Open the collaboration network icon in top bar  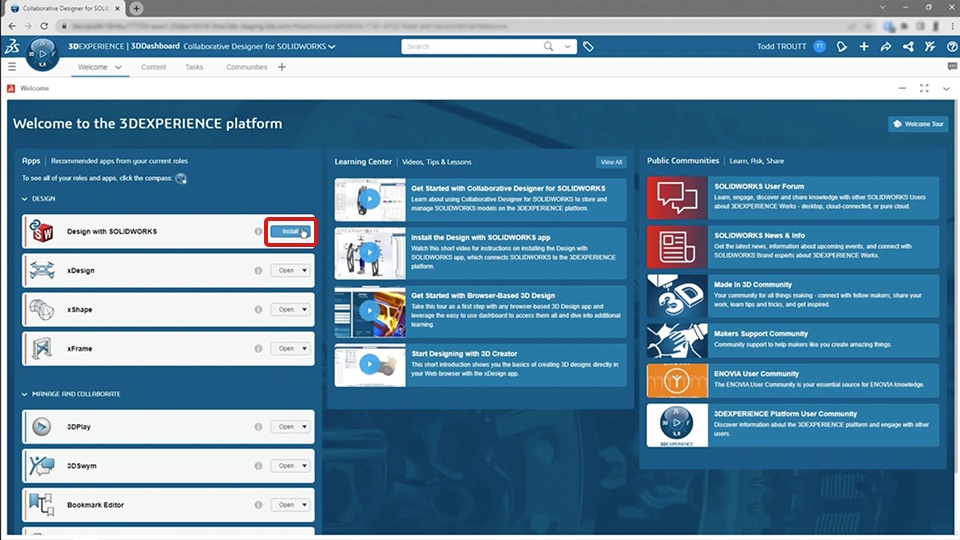[x=908, y=47]
